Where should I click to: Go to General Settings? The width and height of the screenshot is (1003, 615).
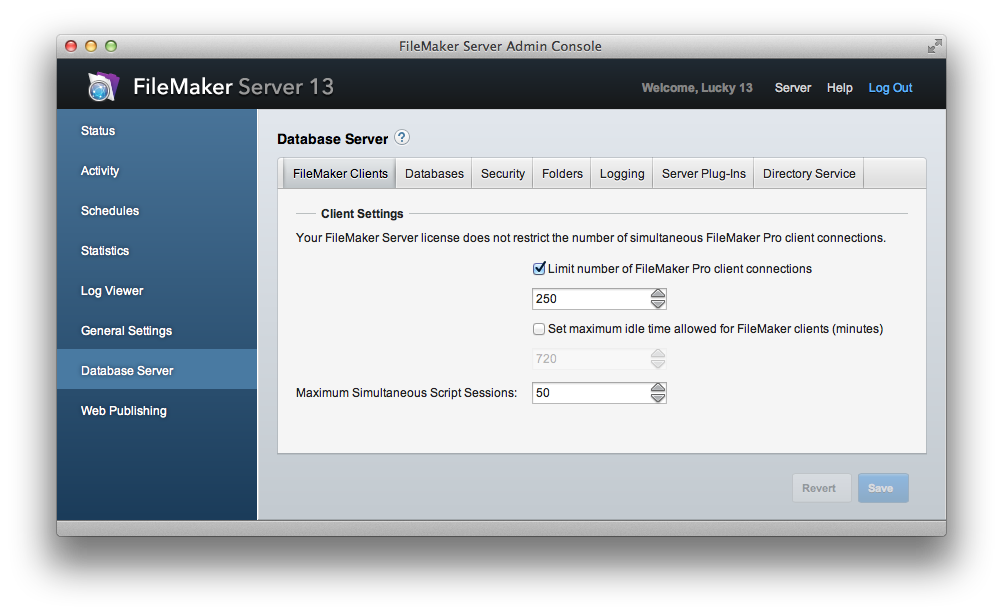pos(126,331)
